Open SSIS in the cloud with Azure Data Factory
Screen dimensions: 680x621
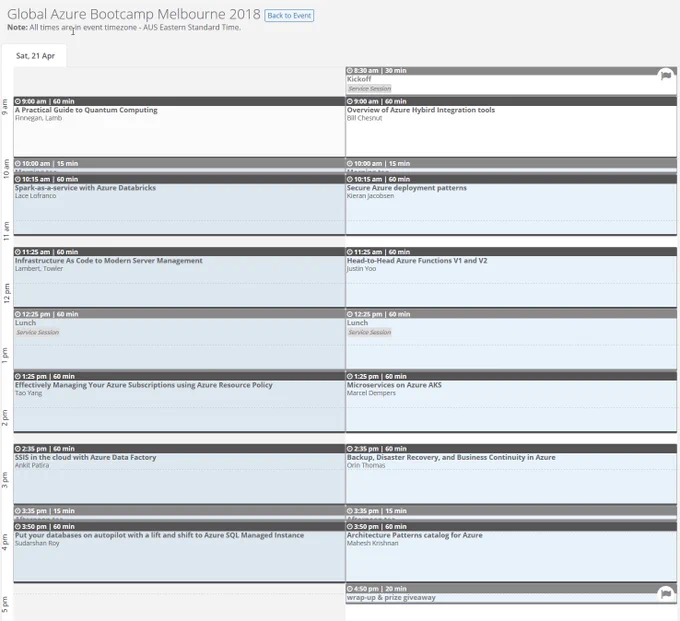[x=85, y=457]
